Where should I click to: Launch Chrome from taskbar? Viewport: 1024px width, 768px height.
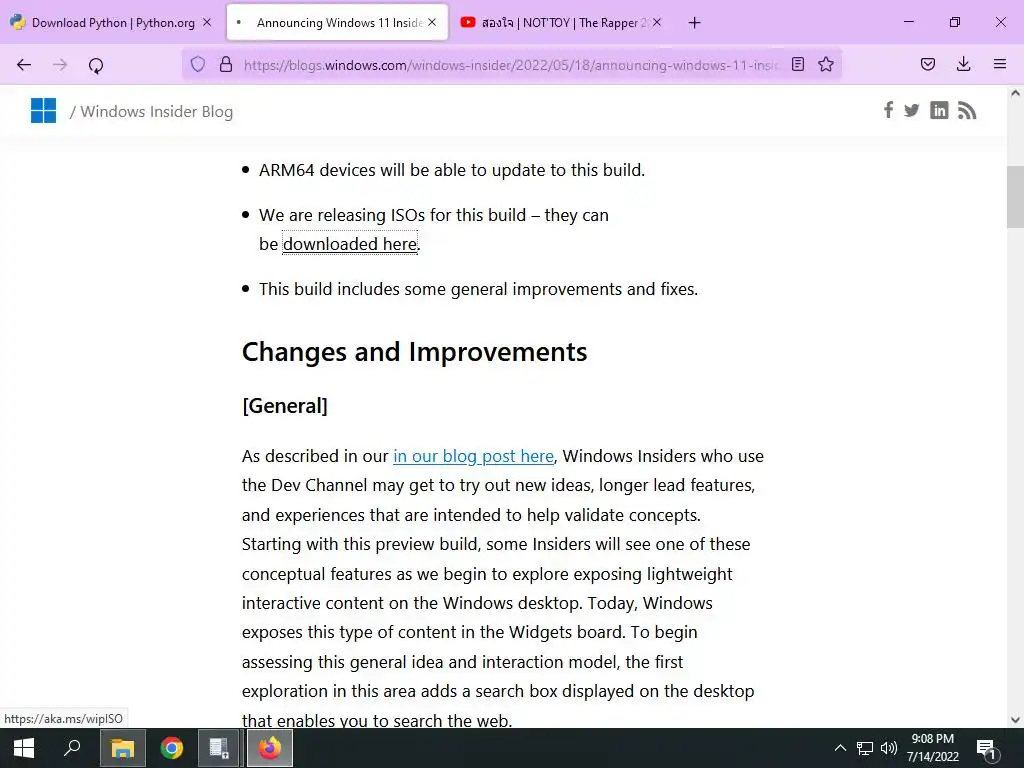point(172,748)
